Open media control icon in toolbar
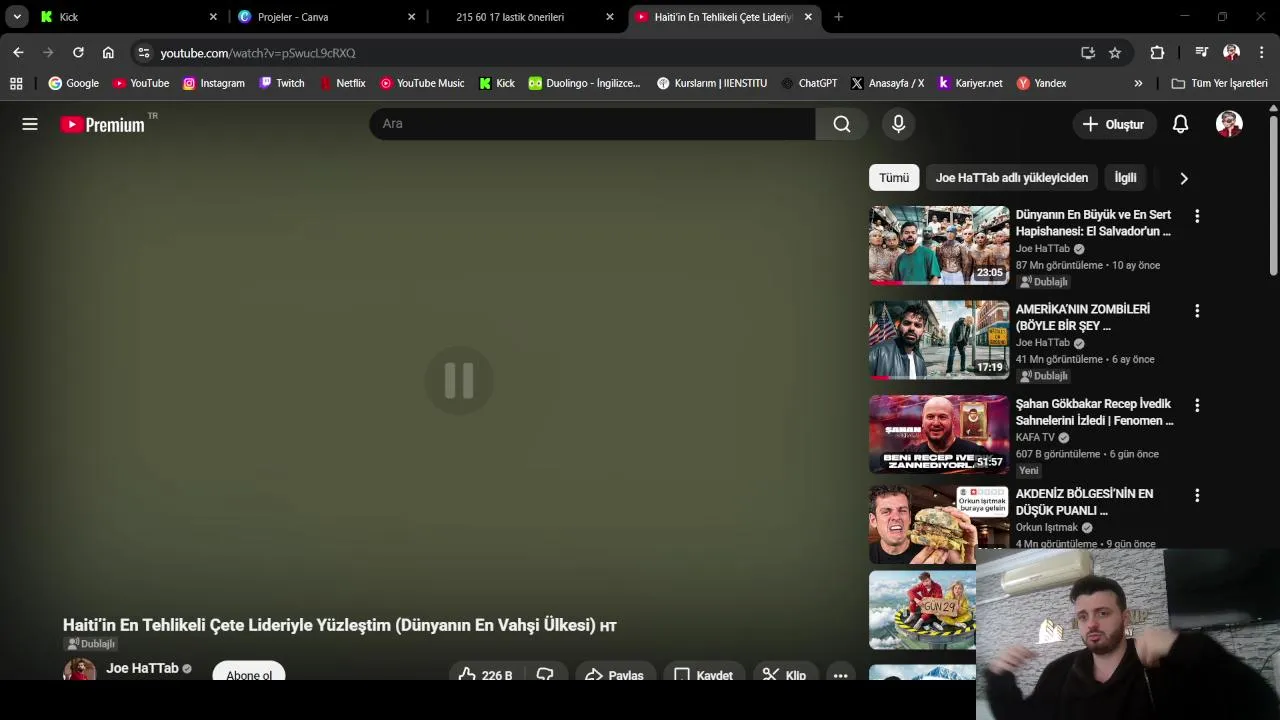Image resolution: width=1280 pixels, height=720 pixels. point(1202,53)
